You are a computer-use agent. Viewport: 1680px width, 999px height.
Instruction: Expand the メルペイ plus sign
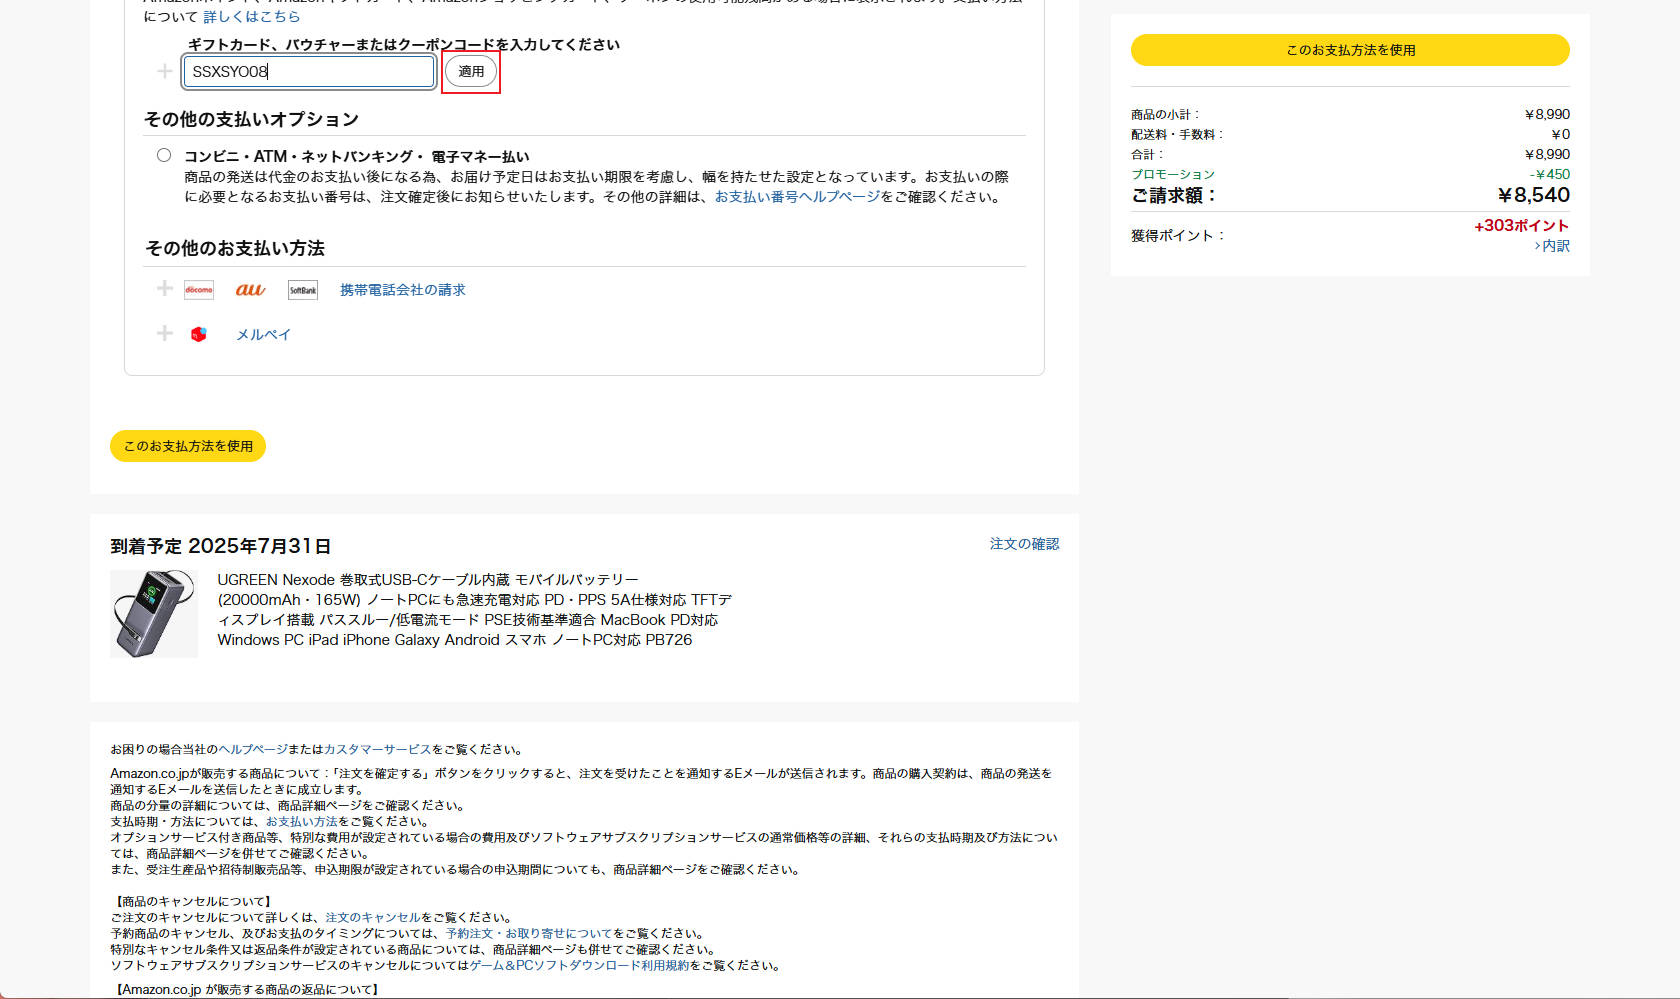[165, 333]
